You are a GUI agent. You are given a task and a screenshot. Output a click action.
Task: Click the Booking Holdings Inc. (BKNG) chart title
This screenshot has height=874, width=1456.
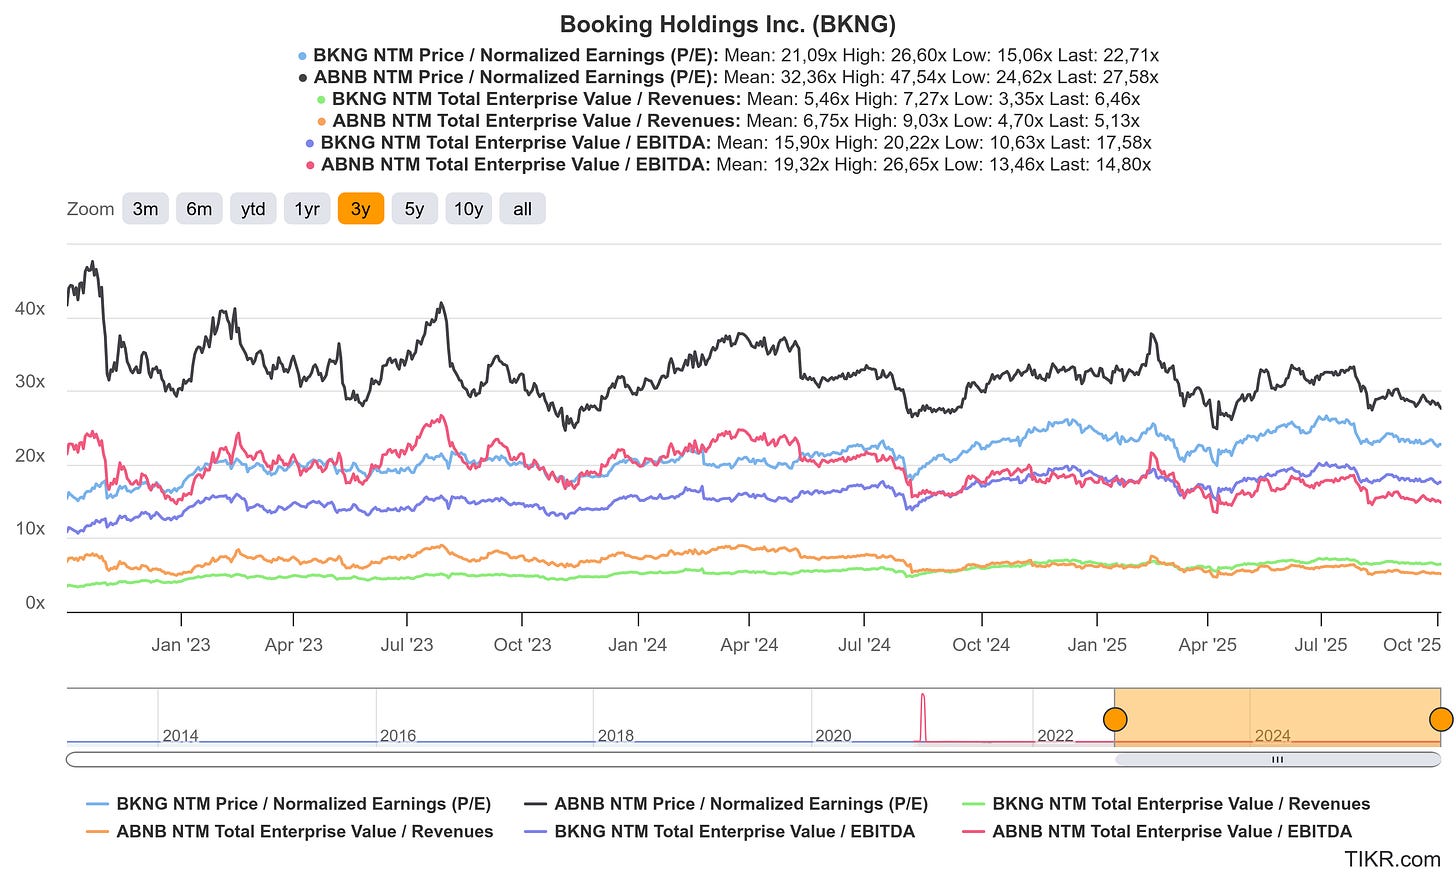[x=727, y=24]
